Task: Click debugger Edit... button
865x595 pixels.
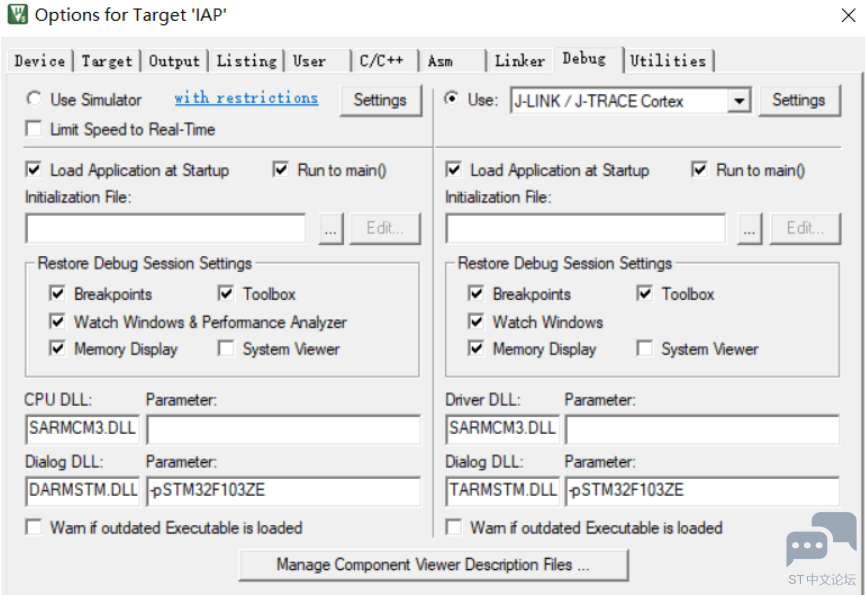Action: [x=805, y=228]
